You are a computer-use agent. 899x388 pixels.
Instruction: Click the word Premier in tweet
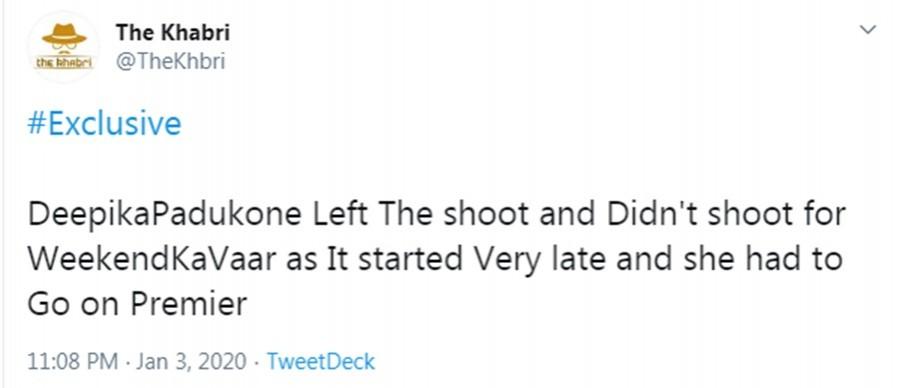point(189,304)
